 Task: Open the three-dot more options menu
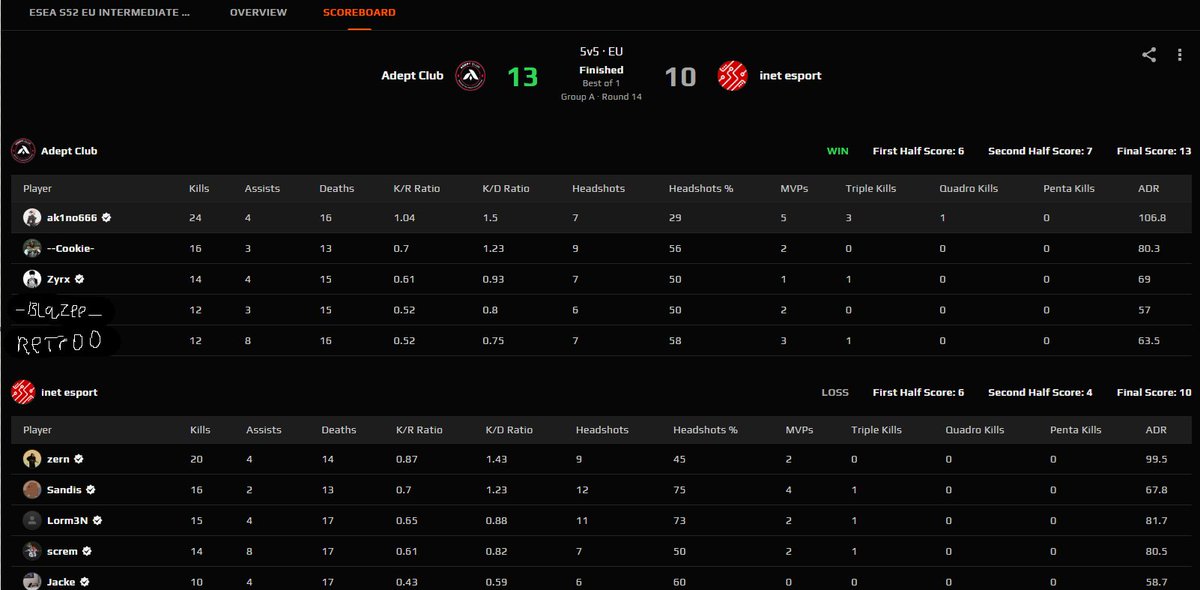click(1180, 55)
